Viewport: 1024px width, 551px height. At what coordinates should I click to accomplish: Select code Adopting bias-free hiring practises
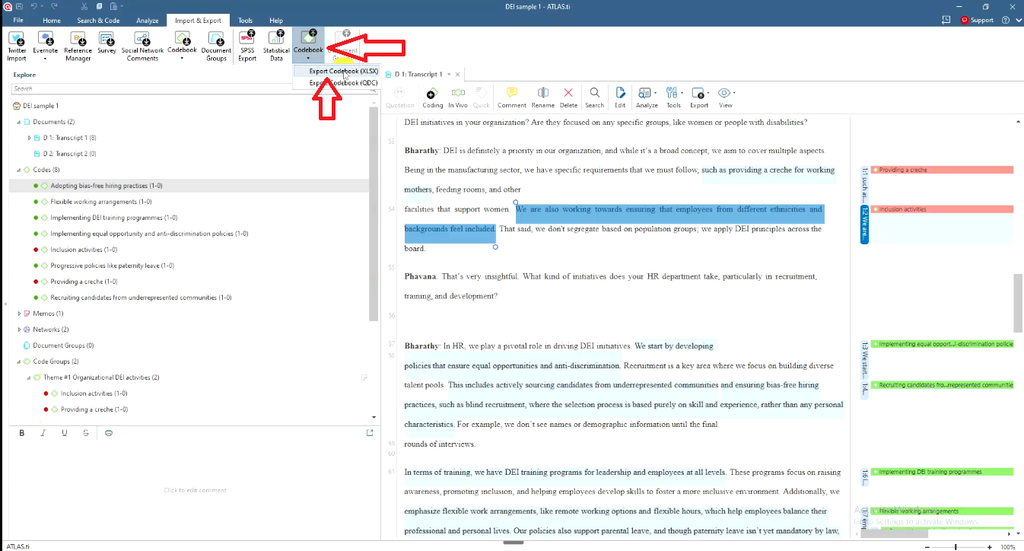(x=106, y=185)
